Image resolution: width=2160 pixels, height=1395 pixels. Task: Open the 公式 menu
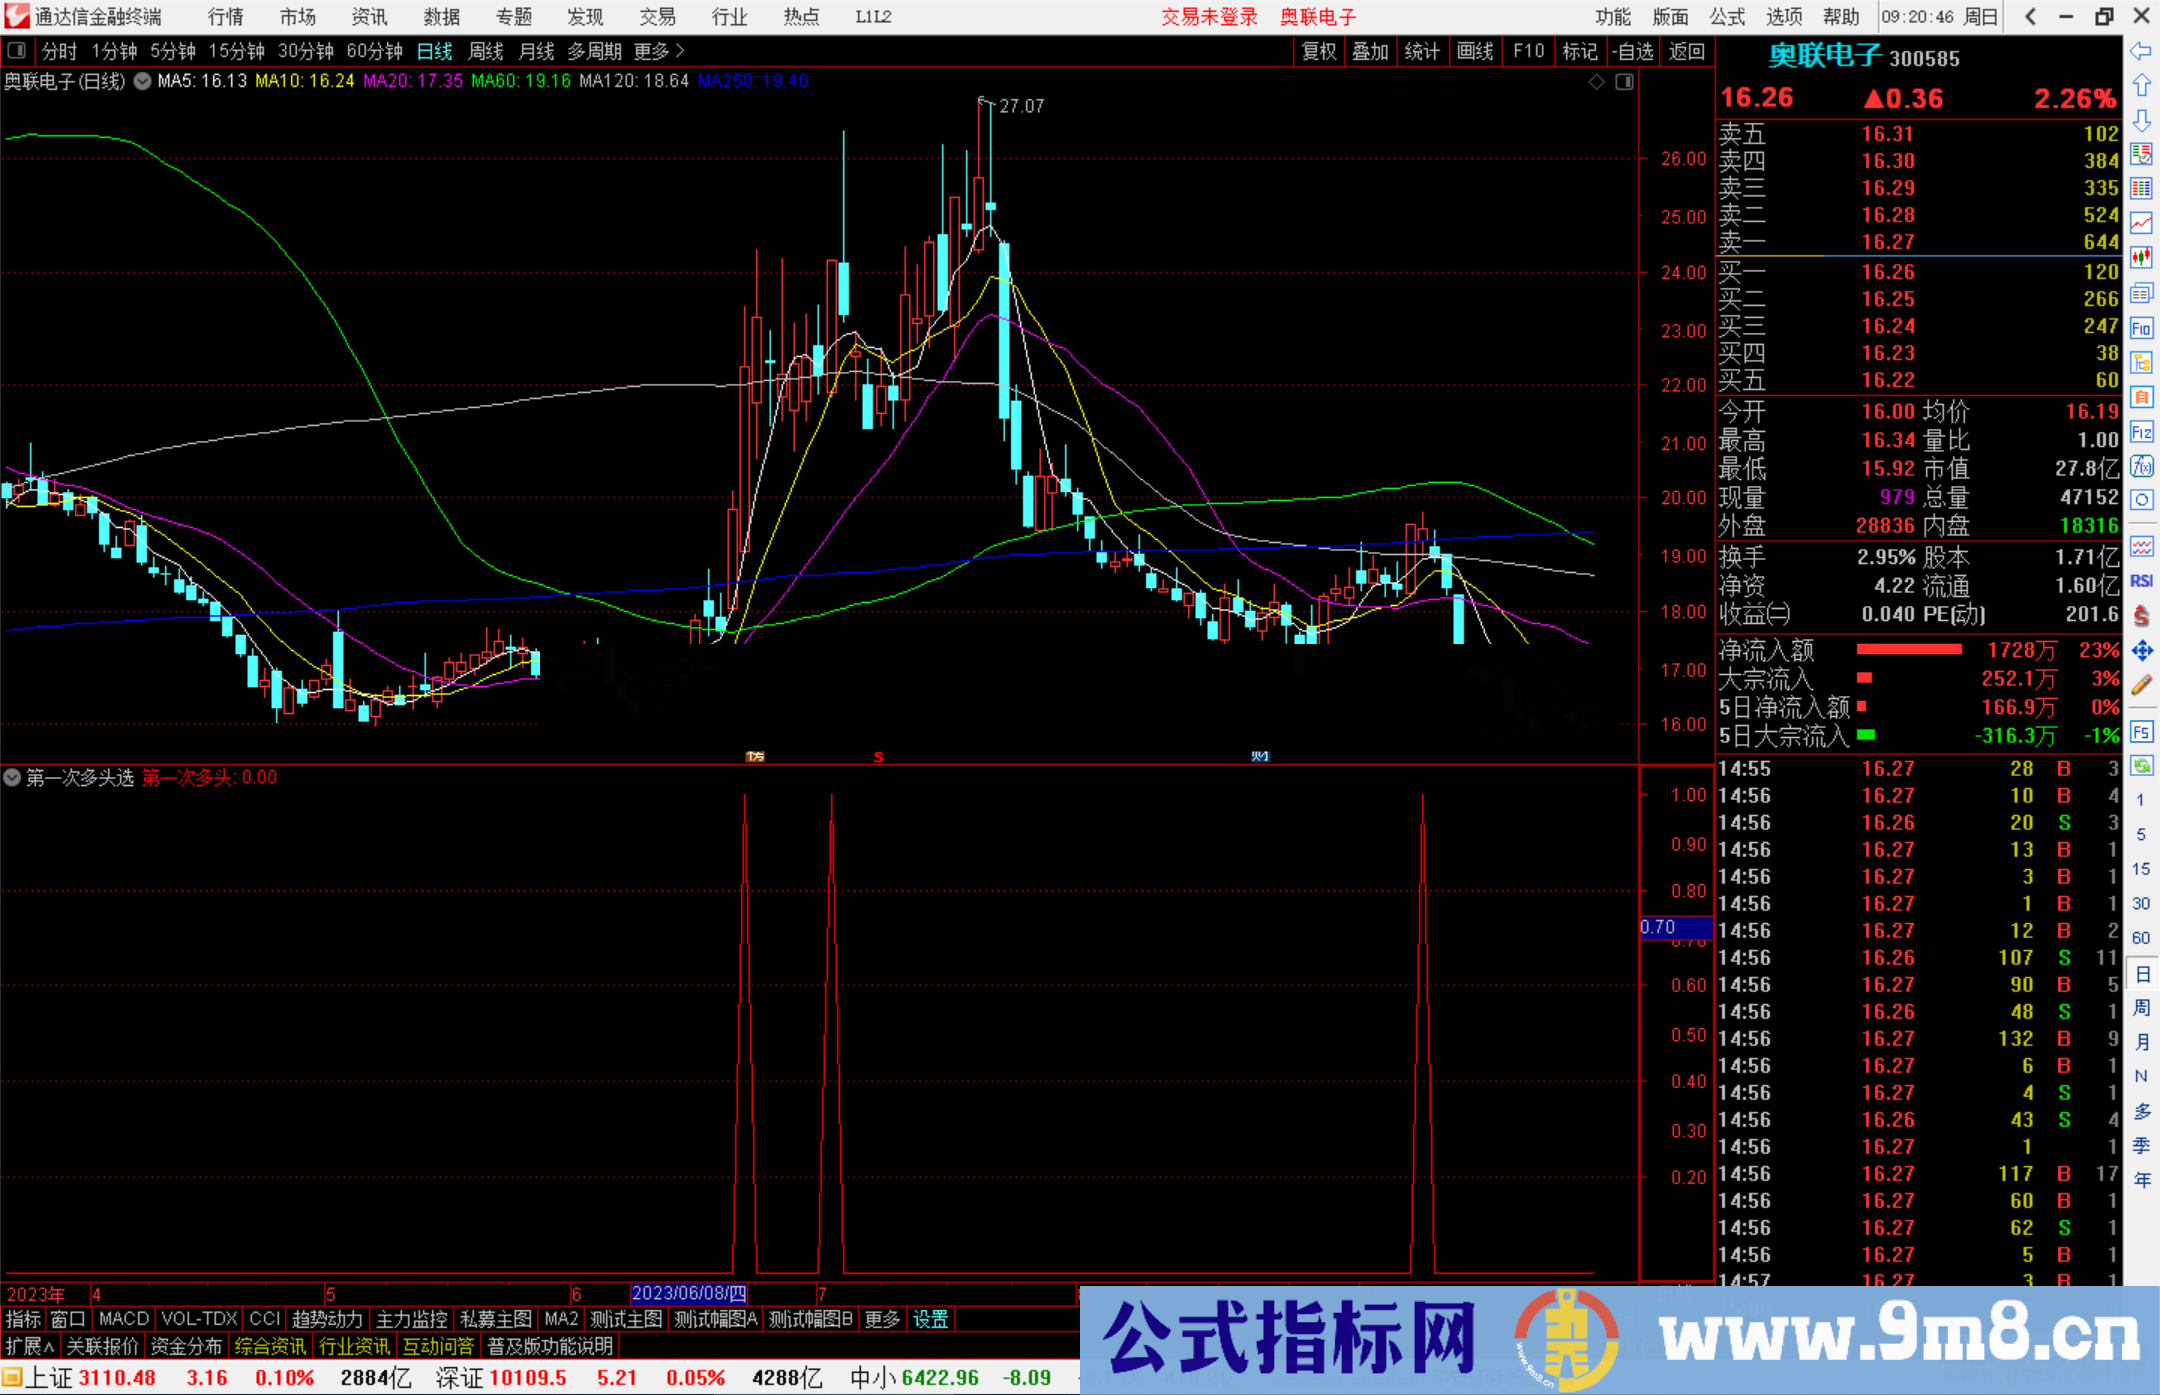coord(1727,16)
